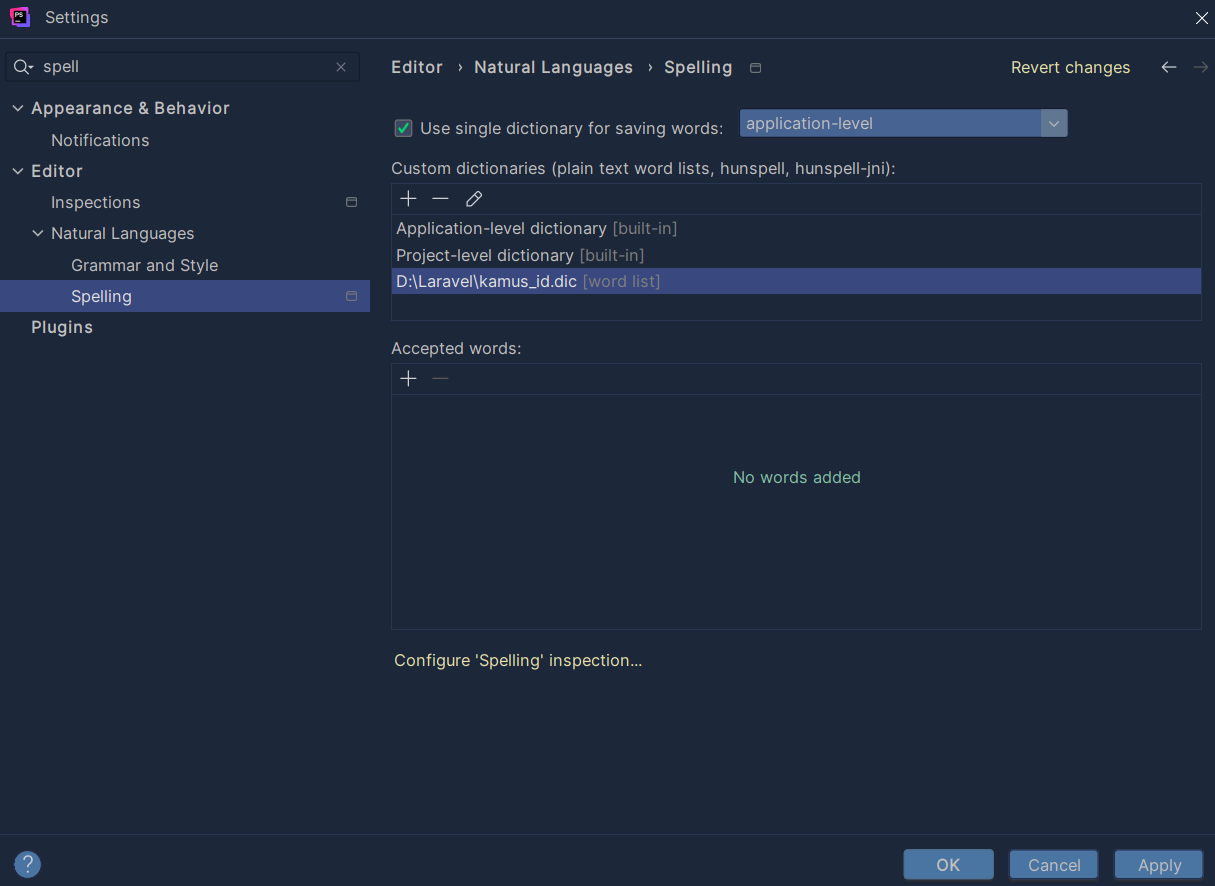Open Configure 'Spelling' inspection link
1215x886 pixels.
[x=518, y=660]
